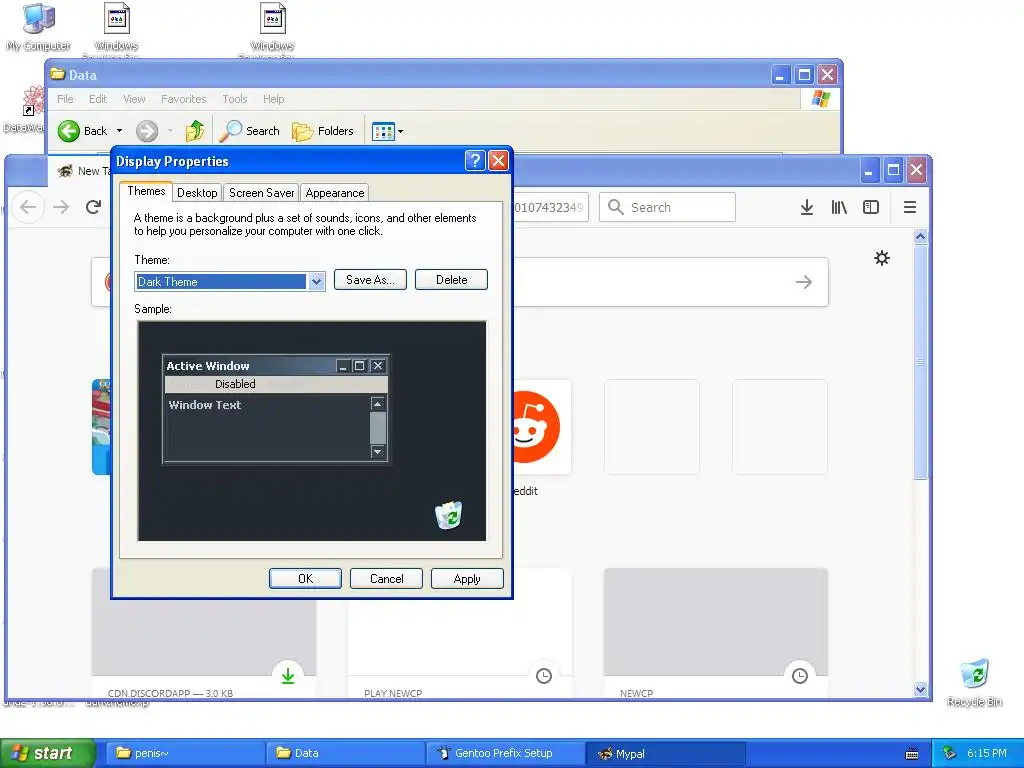Click the Help question mark in Display Properties
1024x768 pixels.
click(x=475, y=161)
